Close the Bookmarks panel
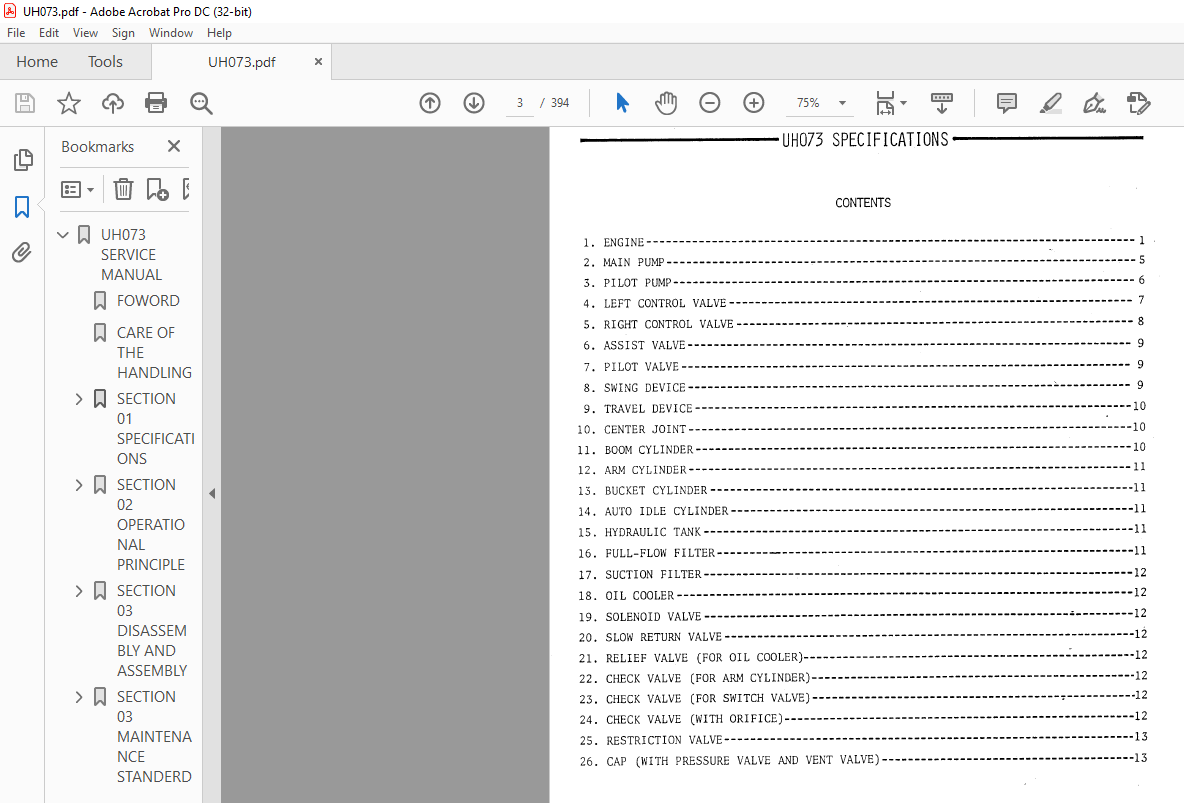1184x803 pixels. click(x=174, y=146)
